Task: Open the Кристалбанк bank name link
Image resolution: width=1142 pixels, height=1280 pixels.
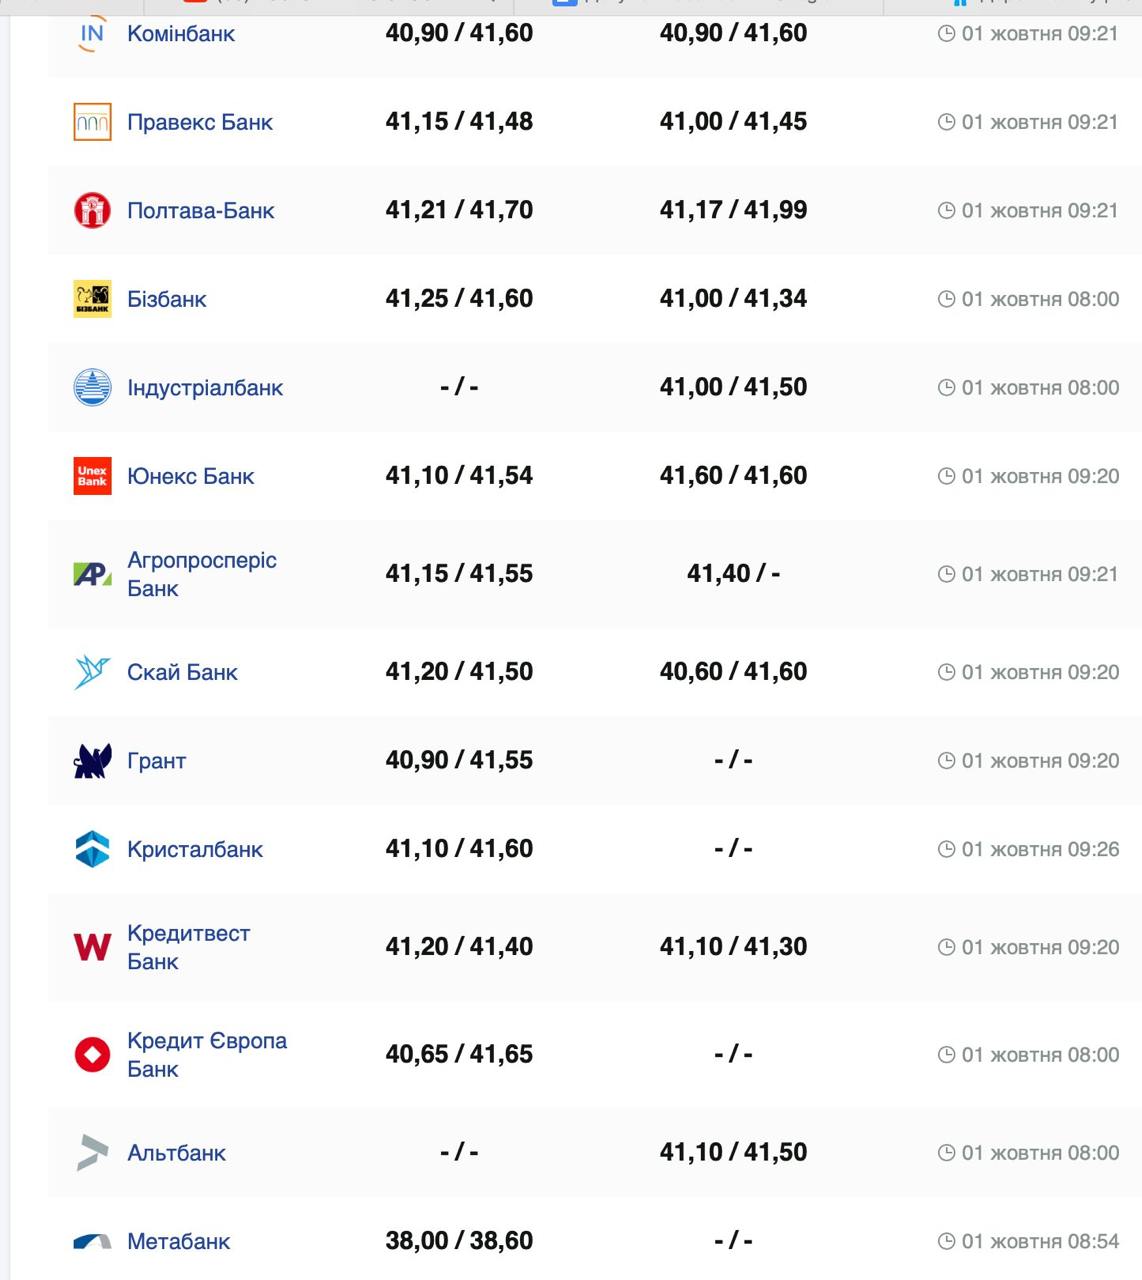Action: pos(195,849)
